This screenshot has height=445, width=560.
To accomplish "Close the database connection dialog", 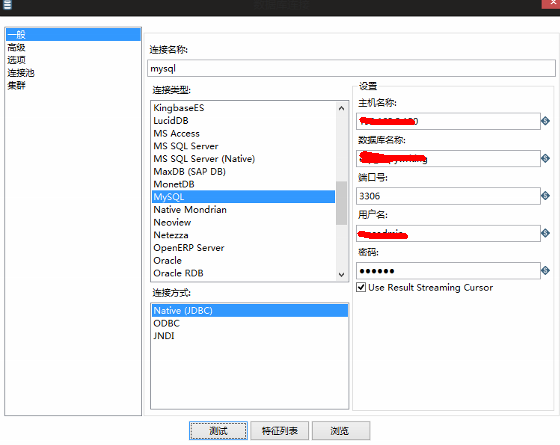I will 551,4.
